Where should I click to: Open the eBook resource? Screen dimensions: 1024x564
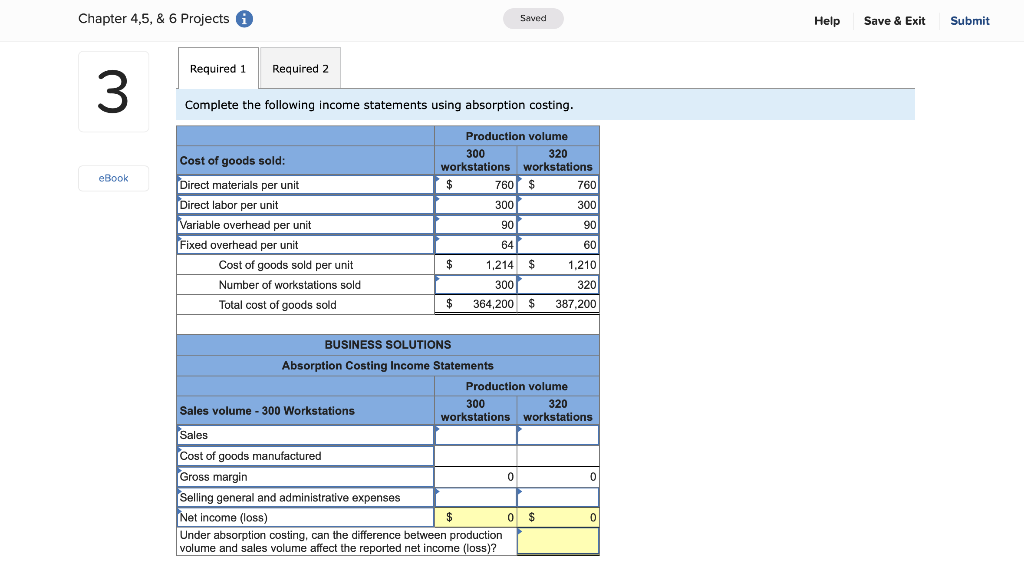[x=113, y=178]
